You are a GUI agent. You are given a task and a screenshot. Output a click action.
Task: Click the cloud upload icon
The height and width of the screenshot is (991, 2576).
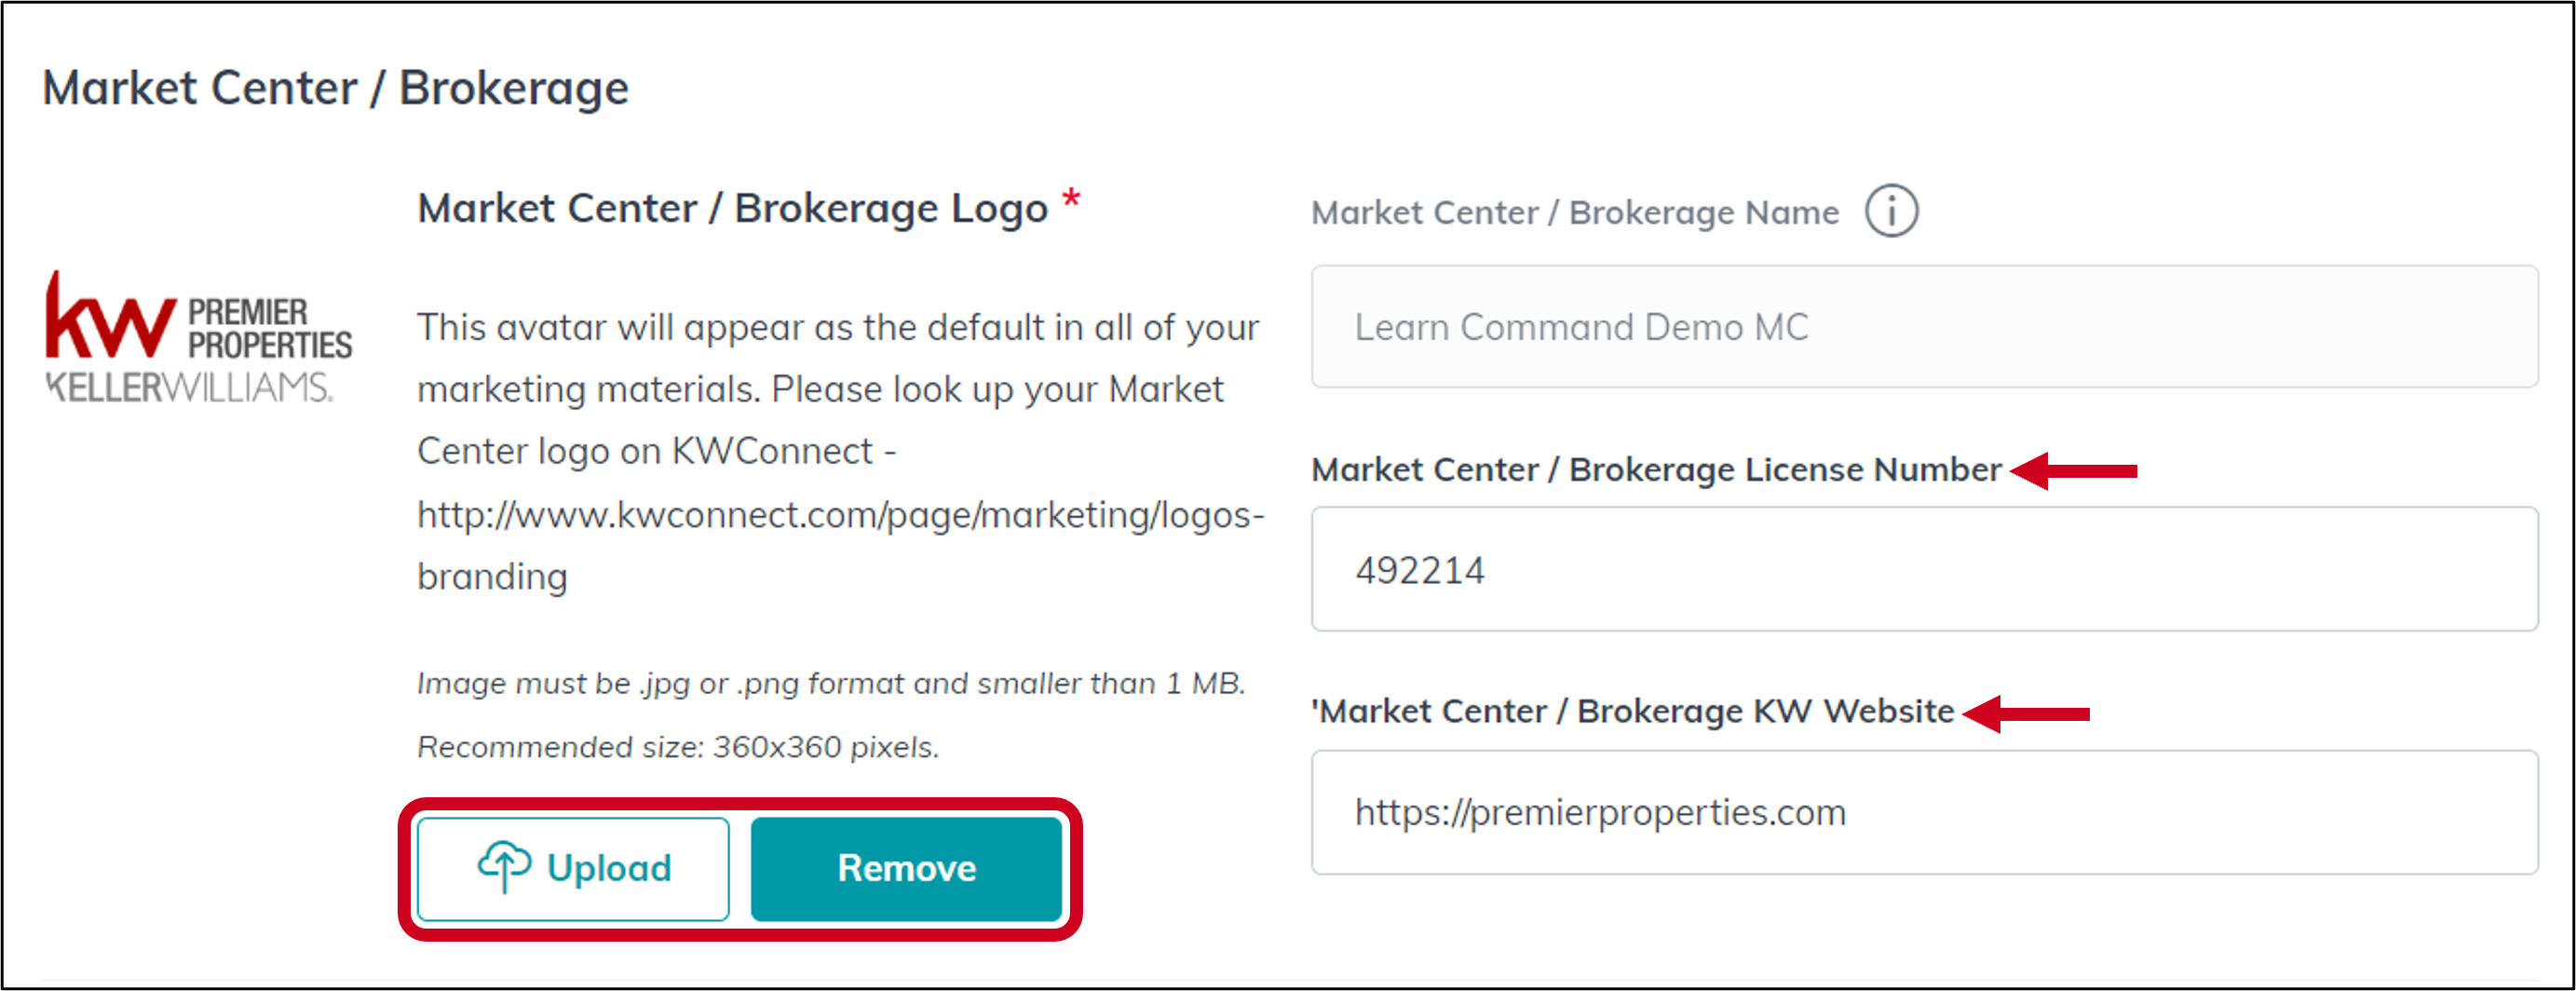(503, 866)
